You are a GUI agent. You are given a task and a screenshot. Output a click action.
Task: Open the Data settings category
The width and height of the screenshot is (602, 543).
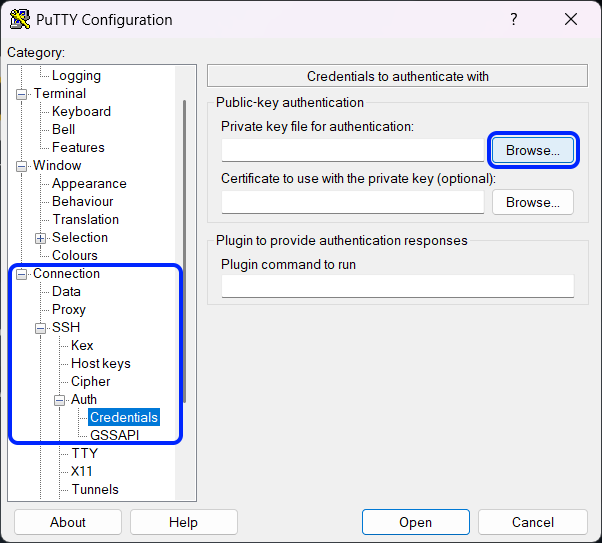66,291
